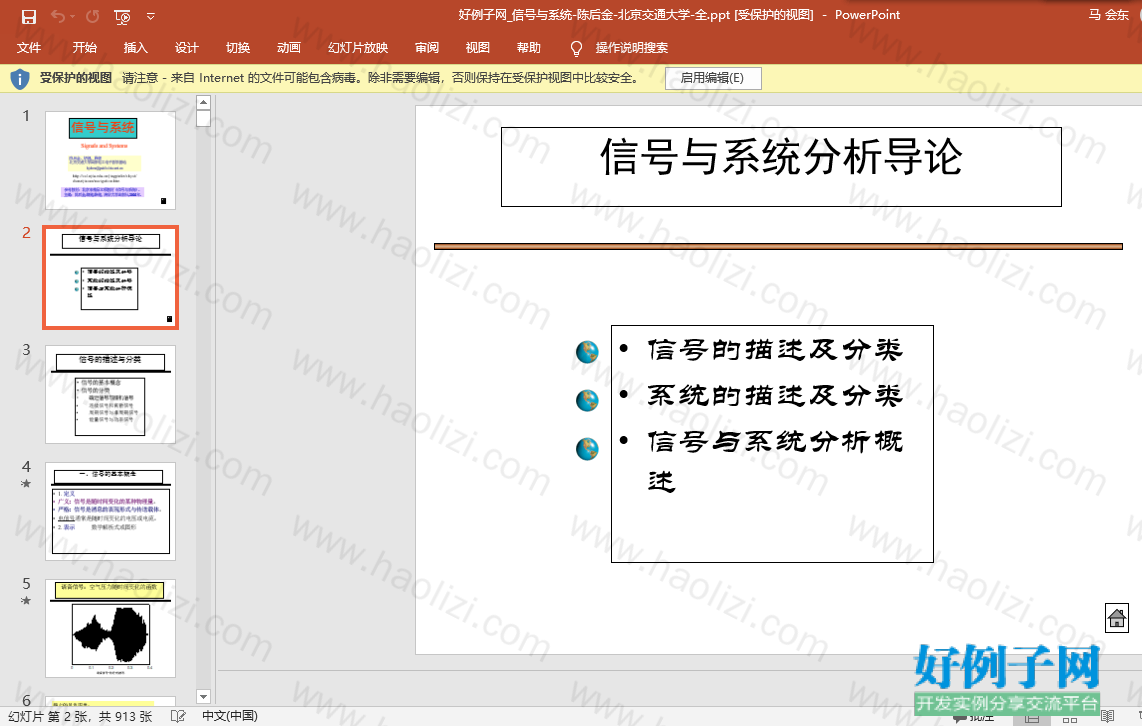Select slide 5 thumbnail with waveform

pos(110,628)
